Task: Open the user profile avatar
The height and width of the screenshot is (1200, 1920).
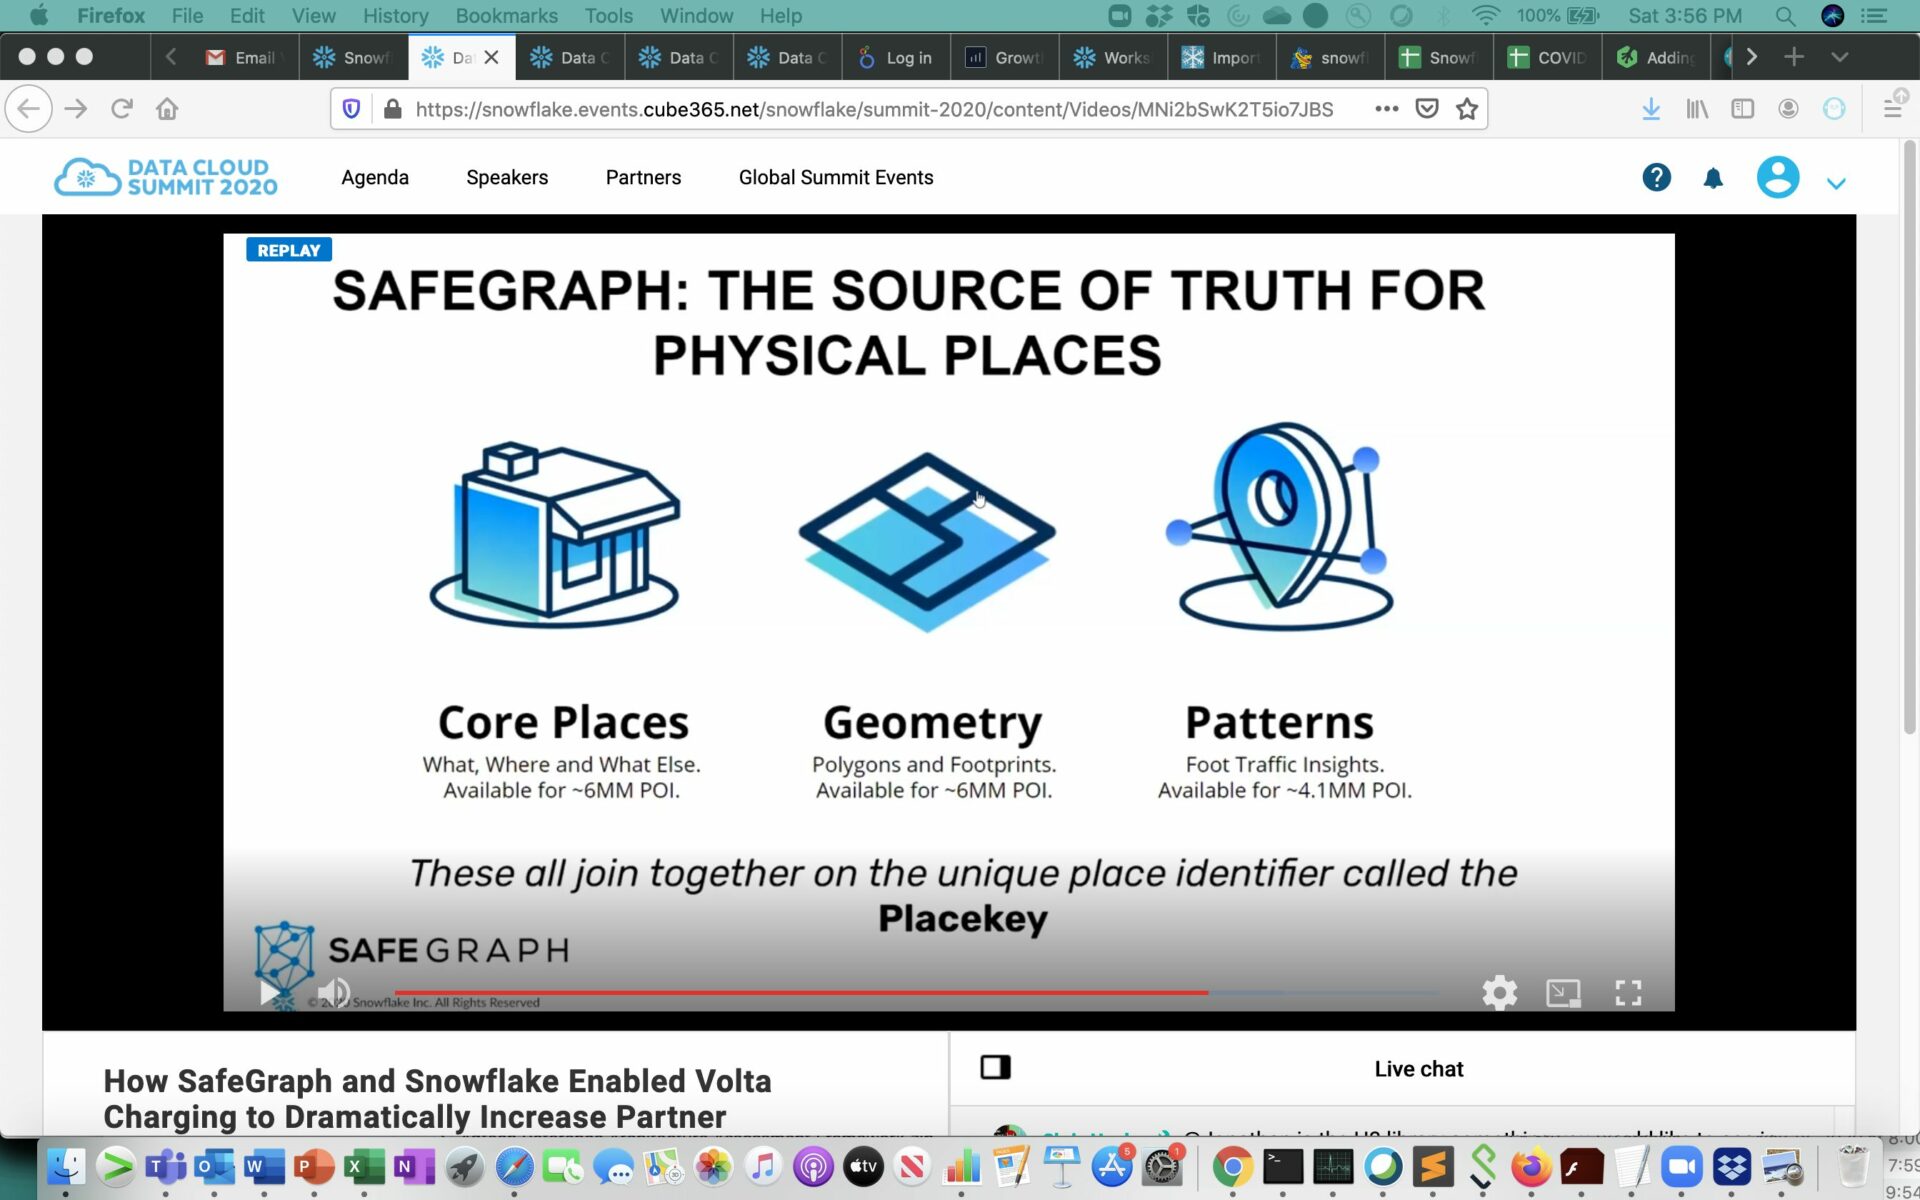Action: (1778, 178)
